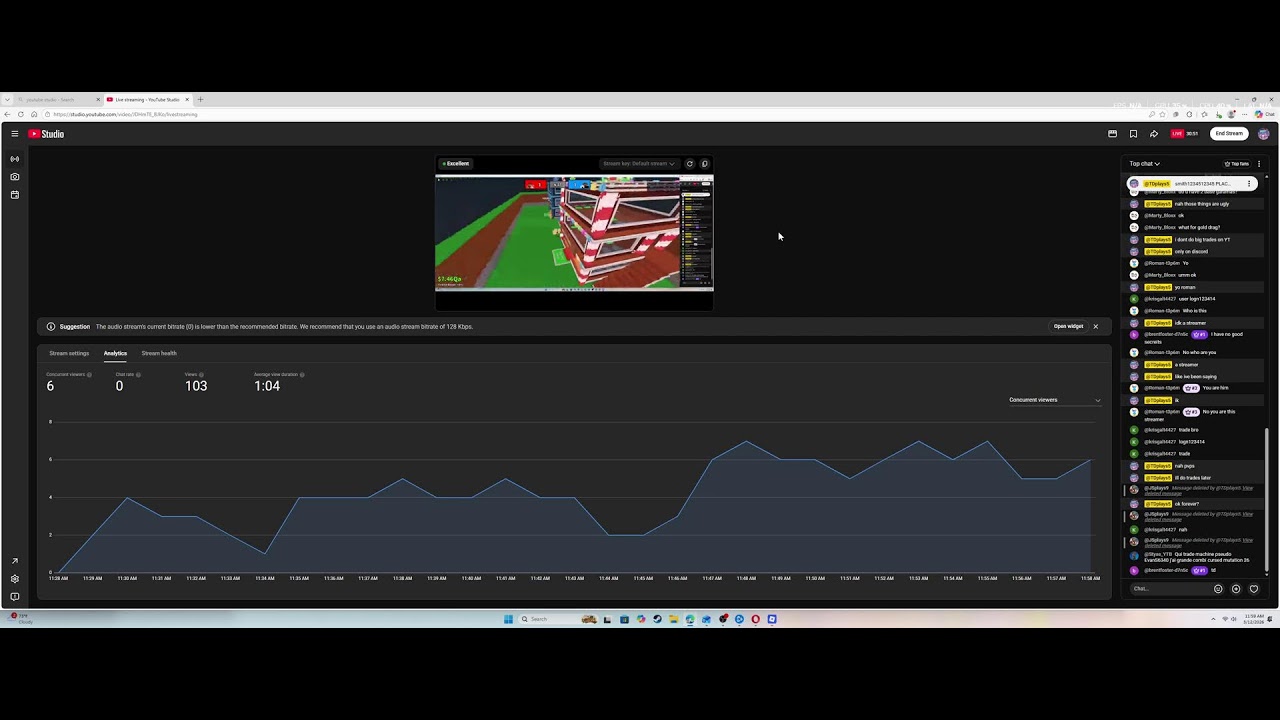Click the super chat dollar icon

[1236, 589]
